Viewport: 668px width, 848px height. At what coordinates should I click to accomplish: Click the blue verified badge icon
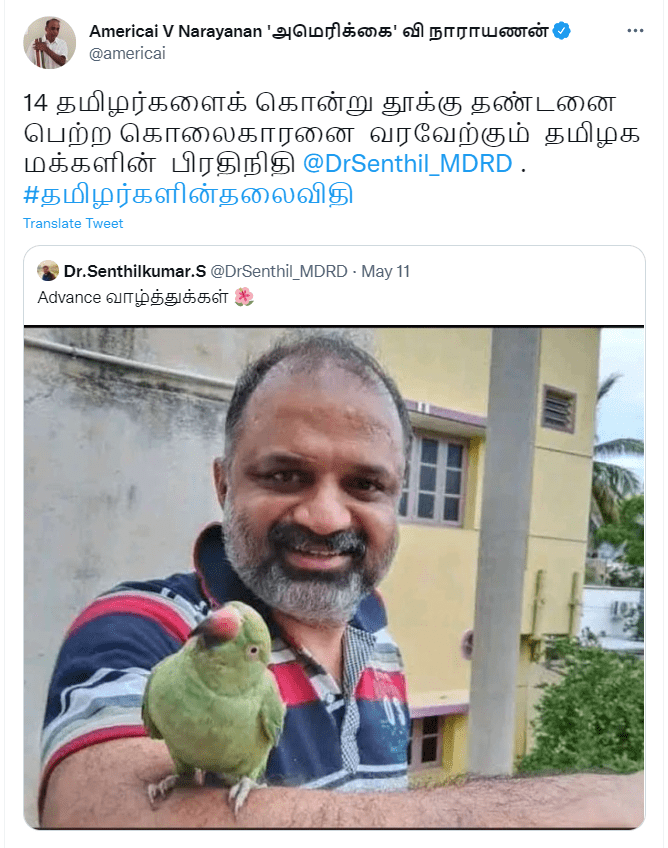click(562, 31)
